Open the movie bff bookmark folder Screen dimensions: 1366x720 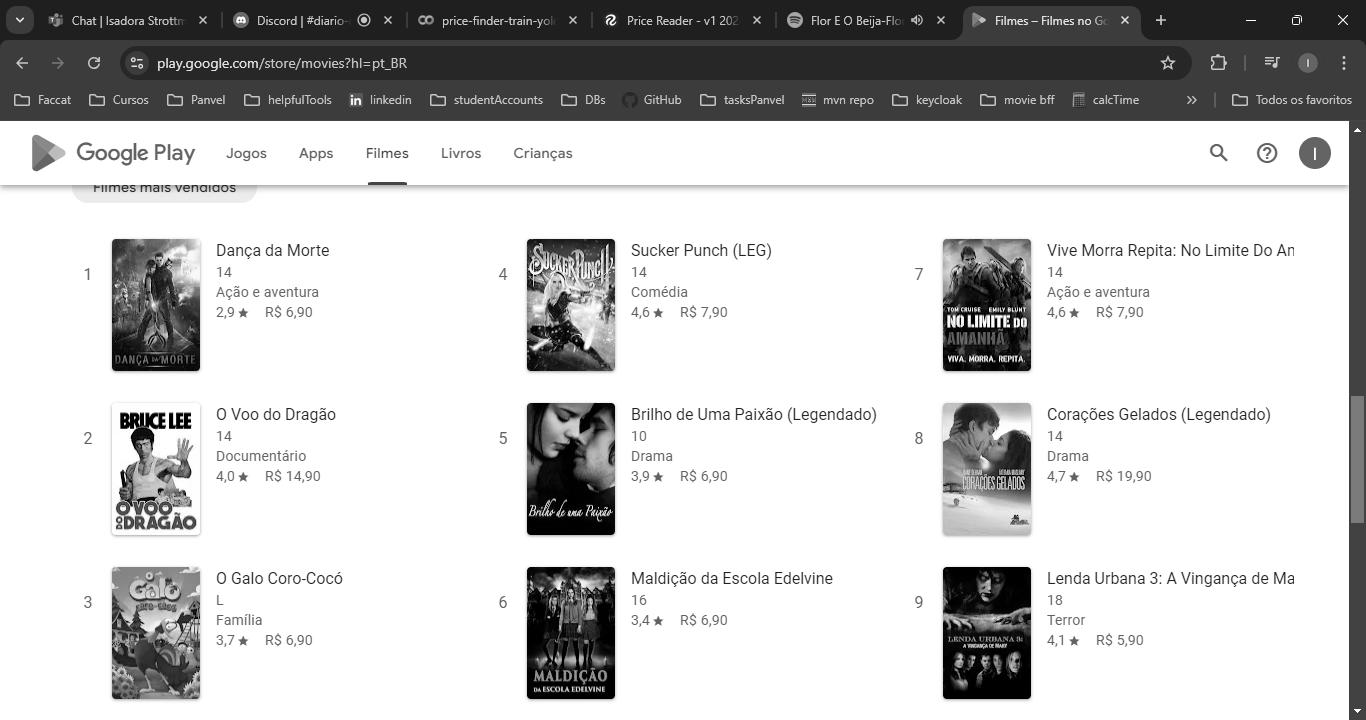coord(1018,100)
